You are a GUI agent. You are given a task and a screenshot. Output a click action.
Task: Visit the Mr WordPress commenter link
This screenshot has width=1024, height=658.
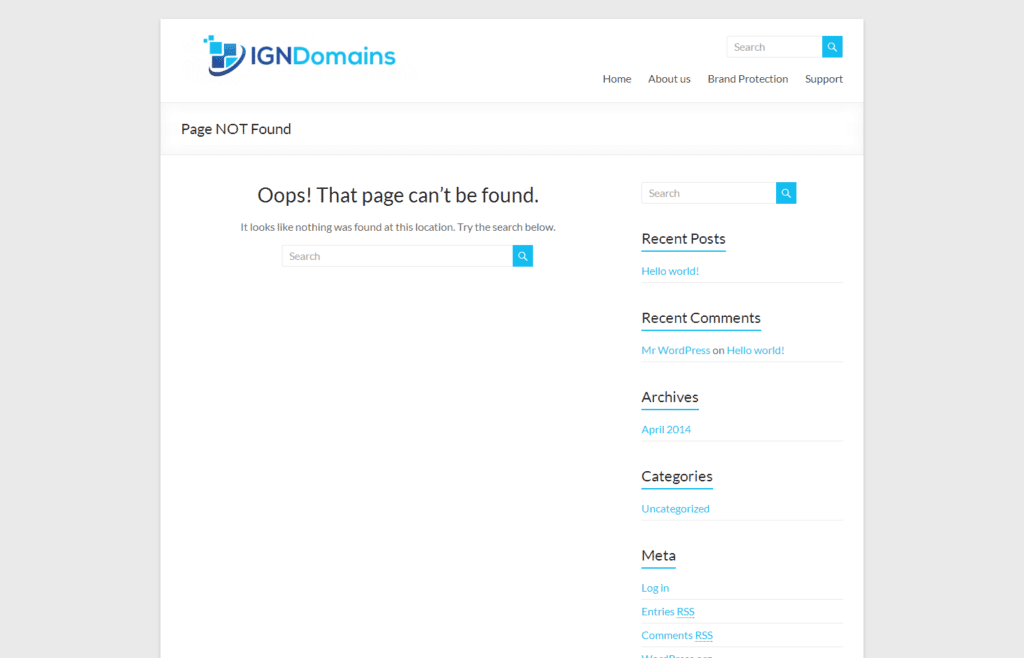pyautogui.click(x=675, y=350)
